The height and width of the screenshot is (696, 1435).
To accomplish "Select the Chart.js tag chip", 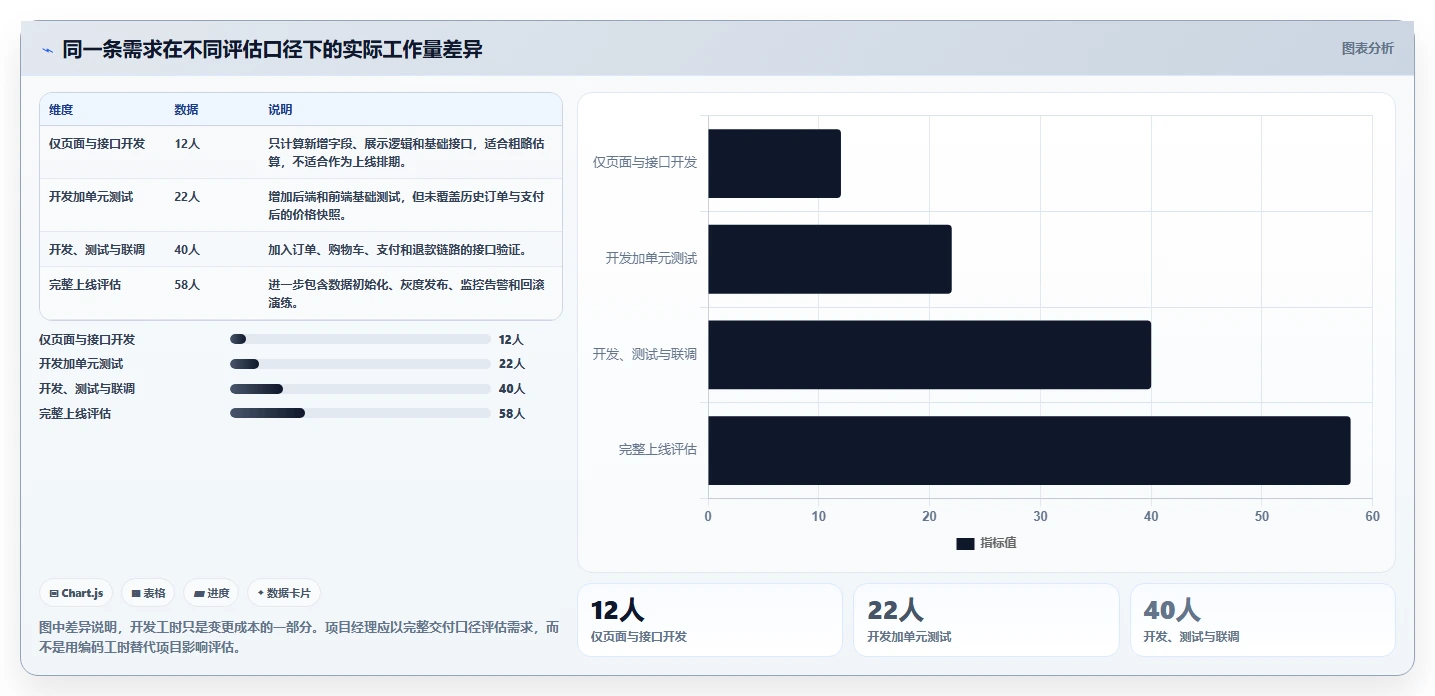I will pos(77,593).
